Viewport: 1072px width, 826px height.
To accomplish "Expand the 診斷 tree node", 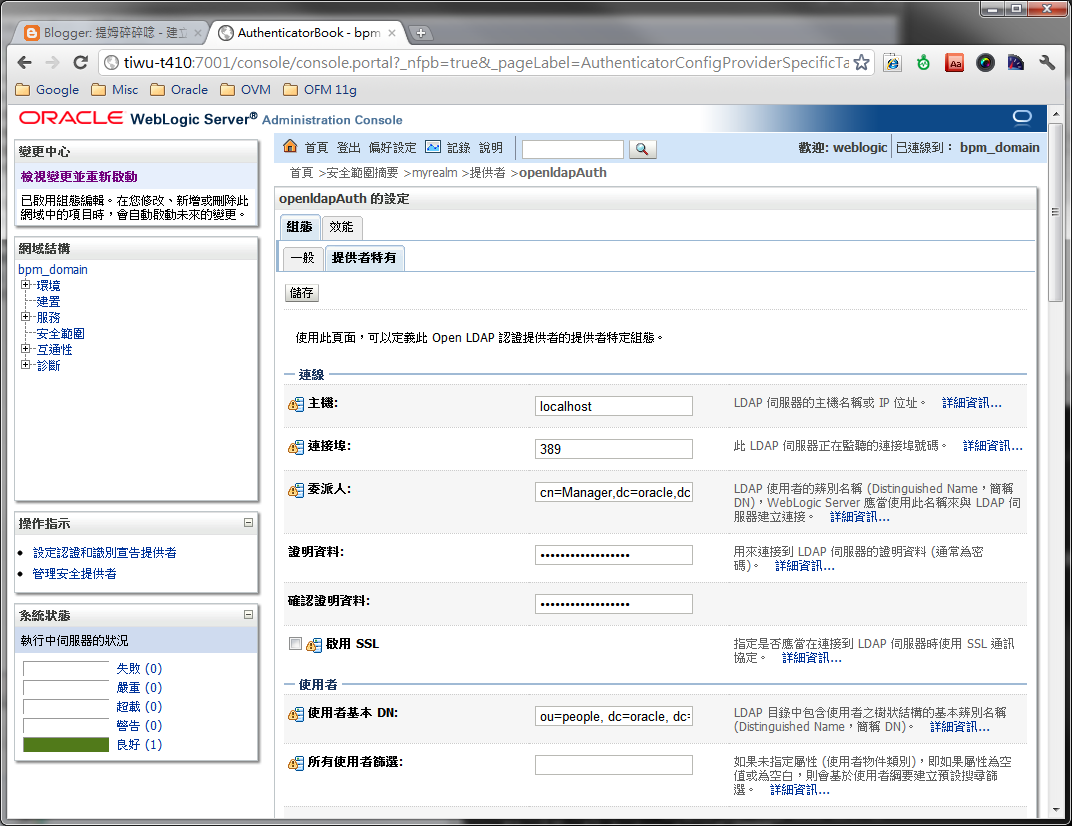I will coord(25,364).
